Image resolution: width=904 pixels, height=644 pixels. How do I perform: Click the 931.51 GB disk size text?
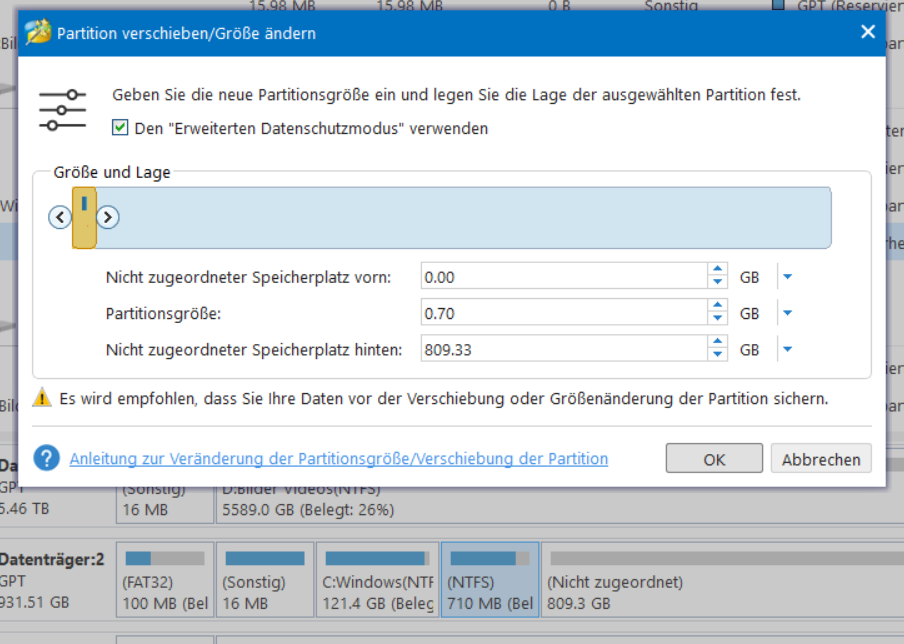pos(35,602)
